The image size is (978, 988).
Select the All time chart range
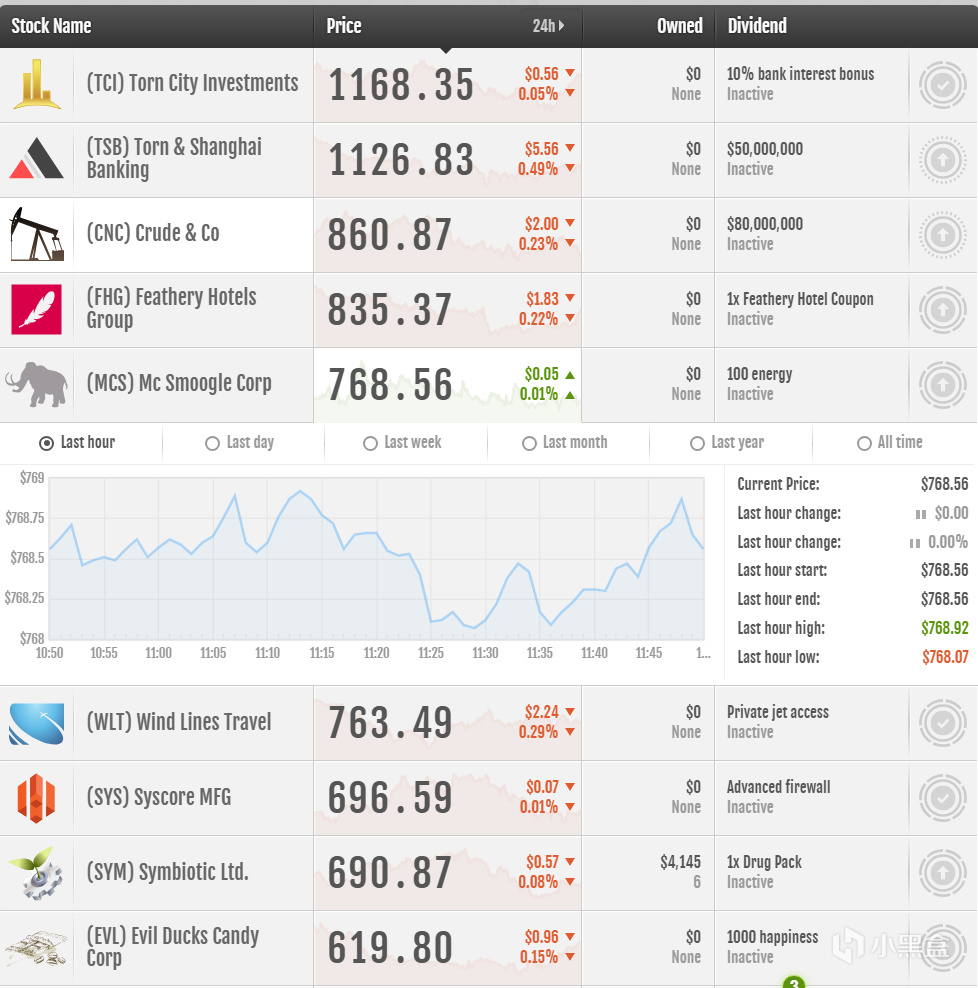click(x=890, y=443)
